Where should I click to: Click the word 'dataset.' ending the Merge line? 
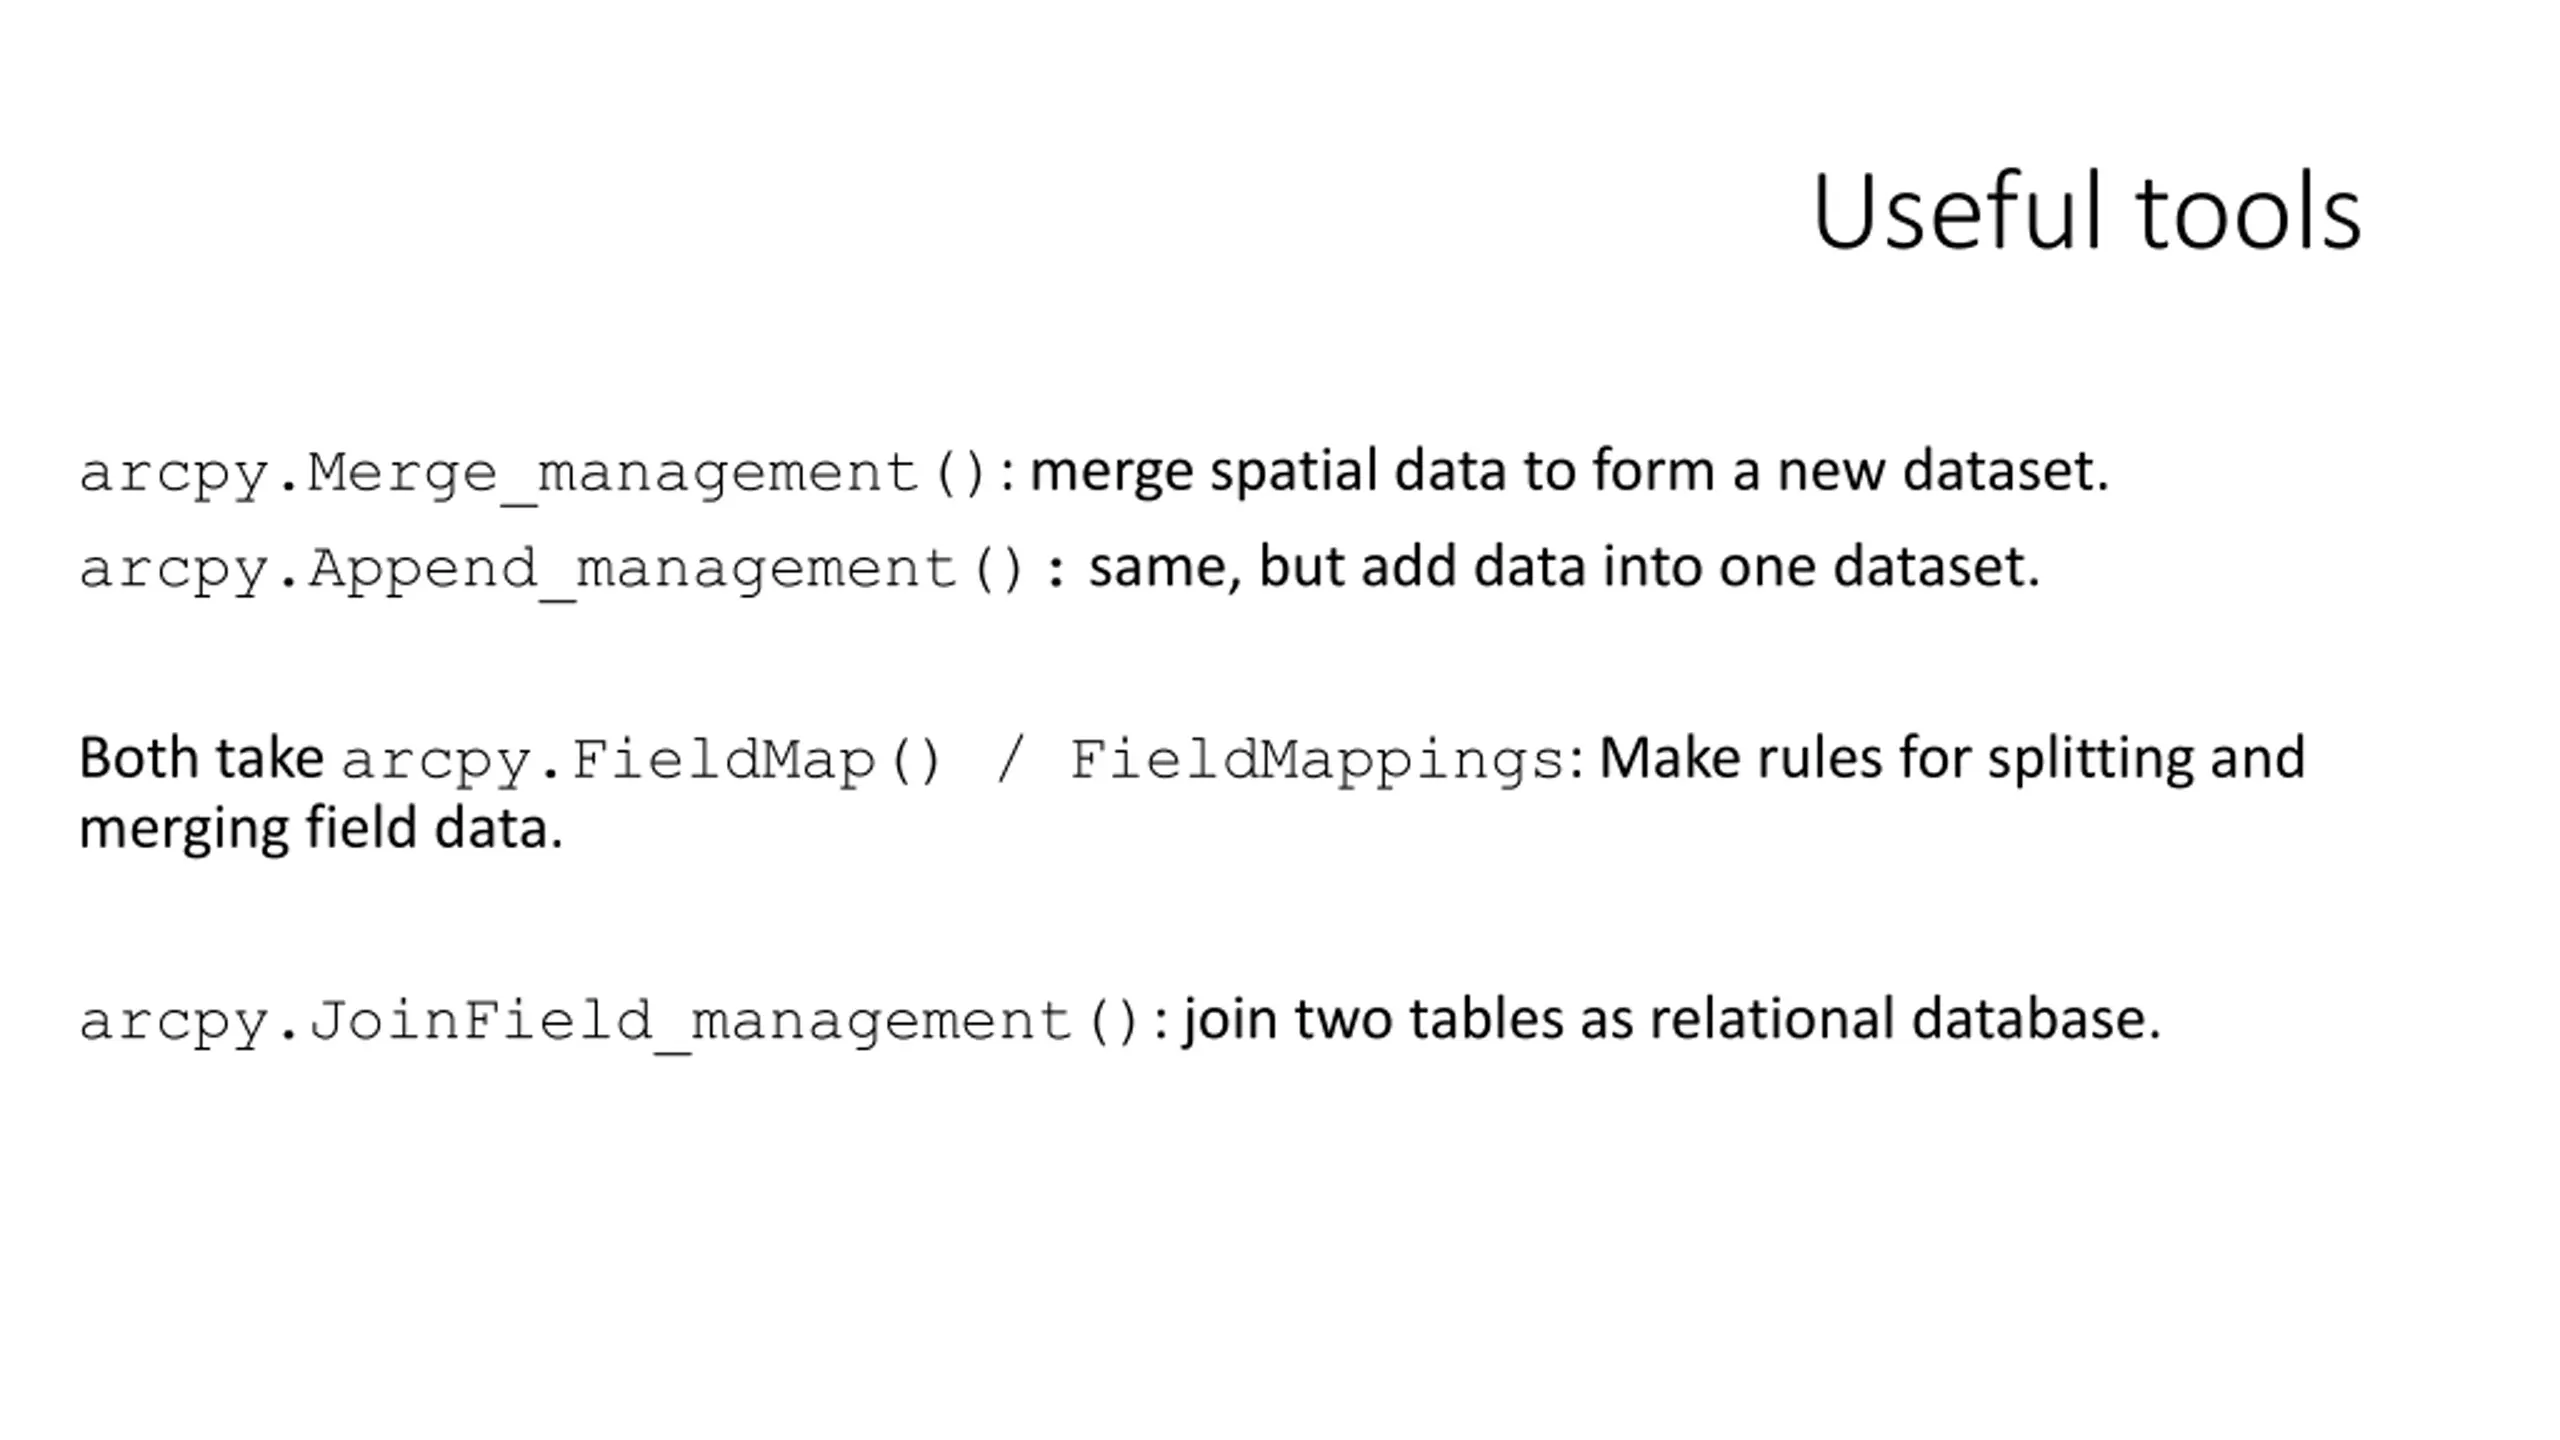click(x=2005, y=470)
